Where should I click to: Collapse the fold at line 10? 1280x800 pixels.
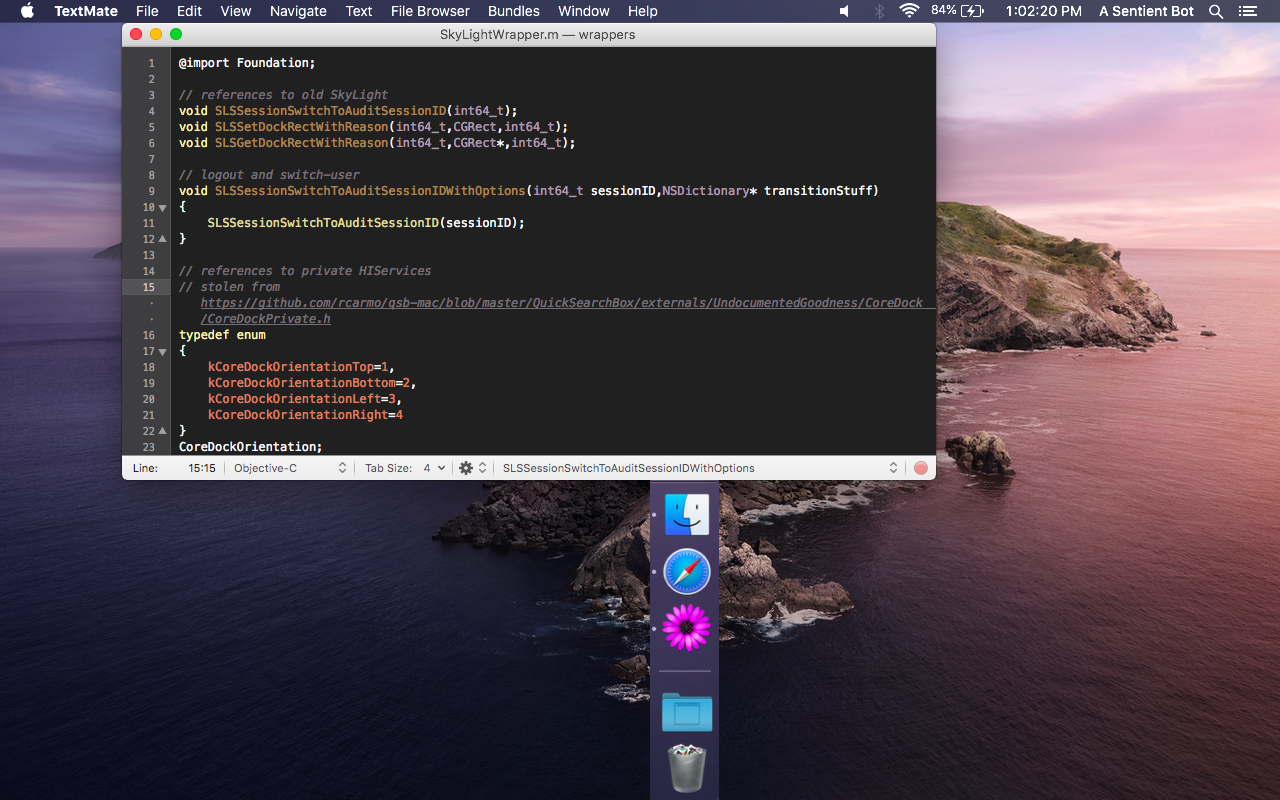pos(162,207)
